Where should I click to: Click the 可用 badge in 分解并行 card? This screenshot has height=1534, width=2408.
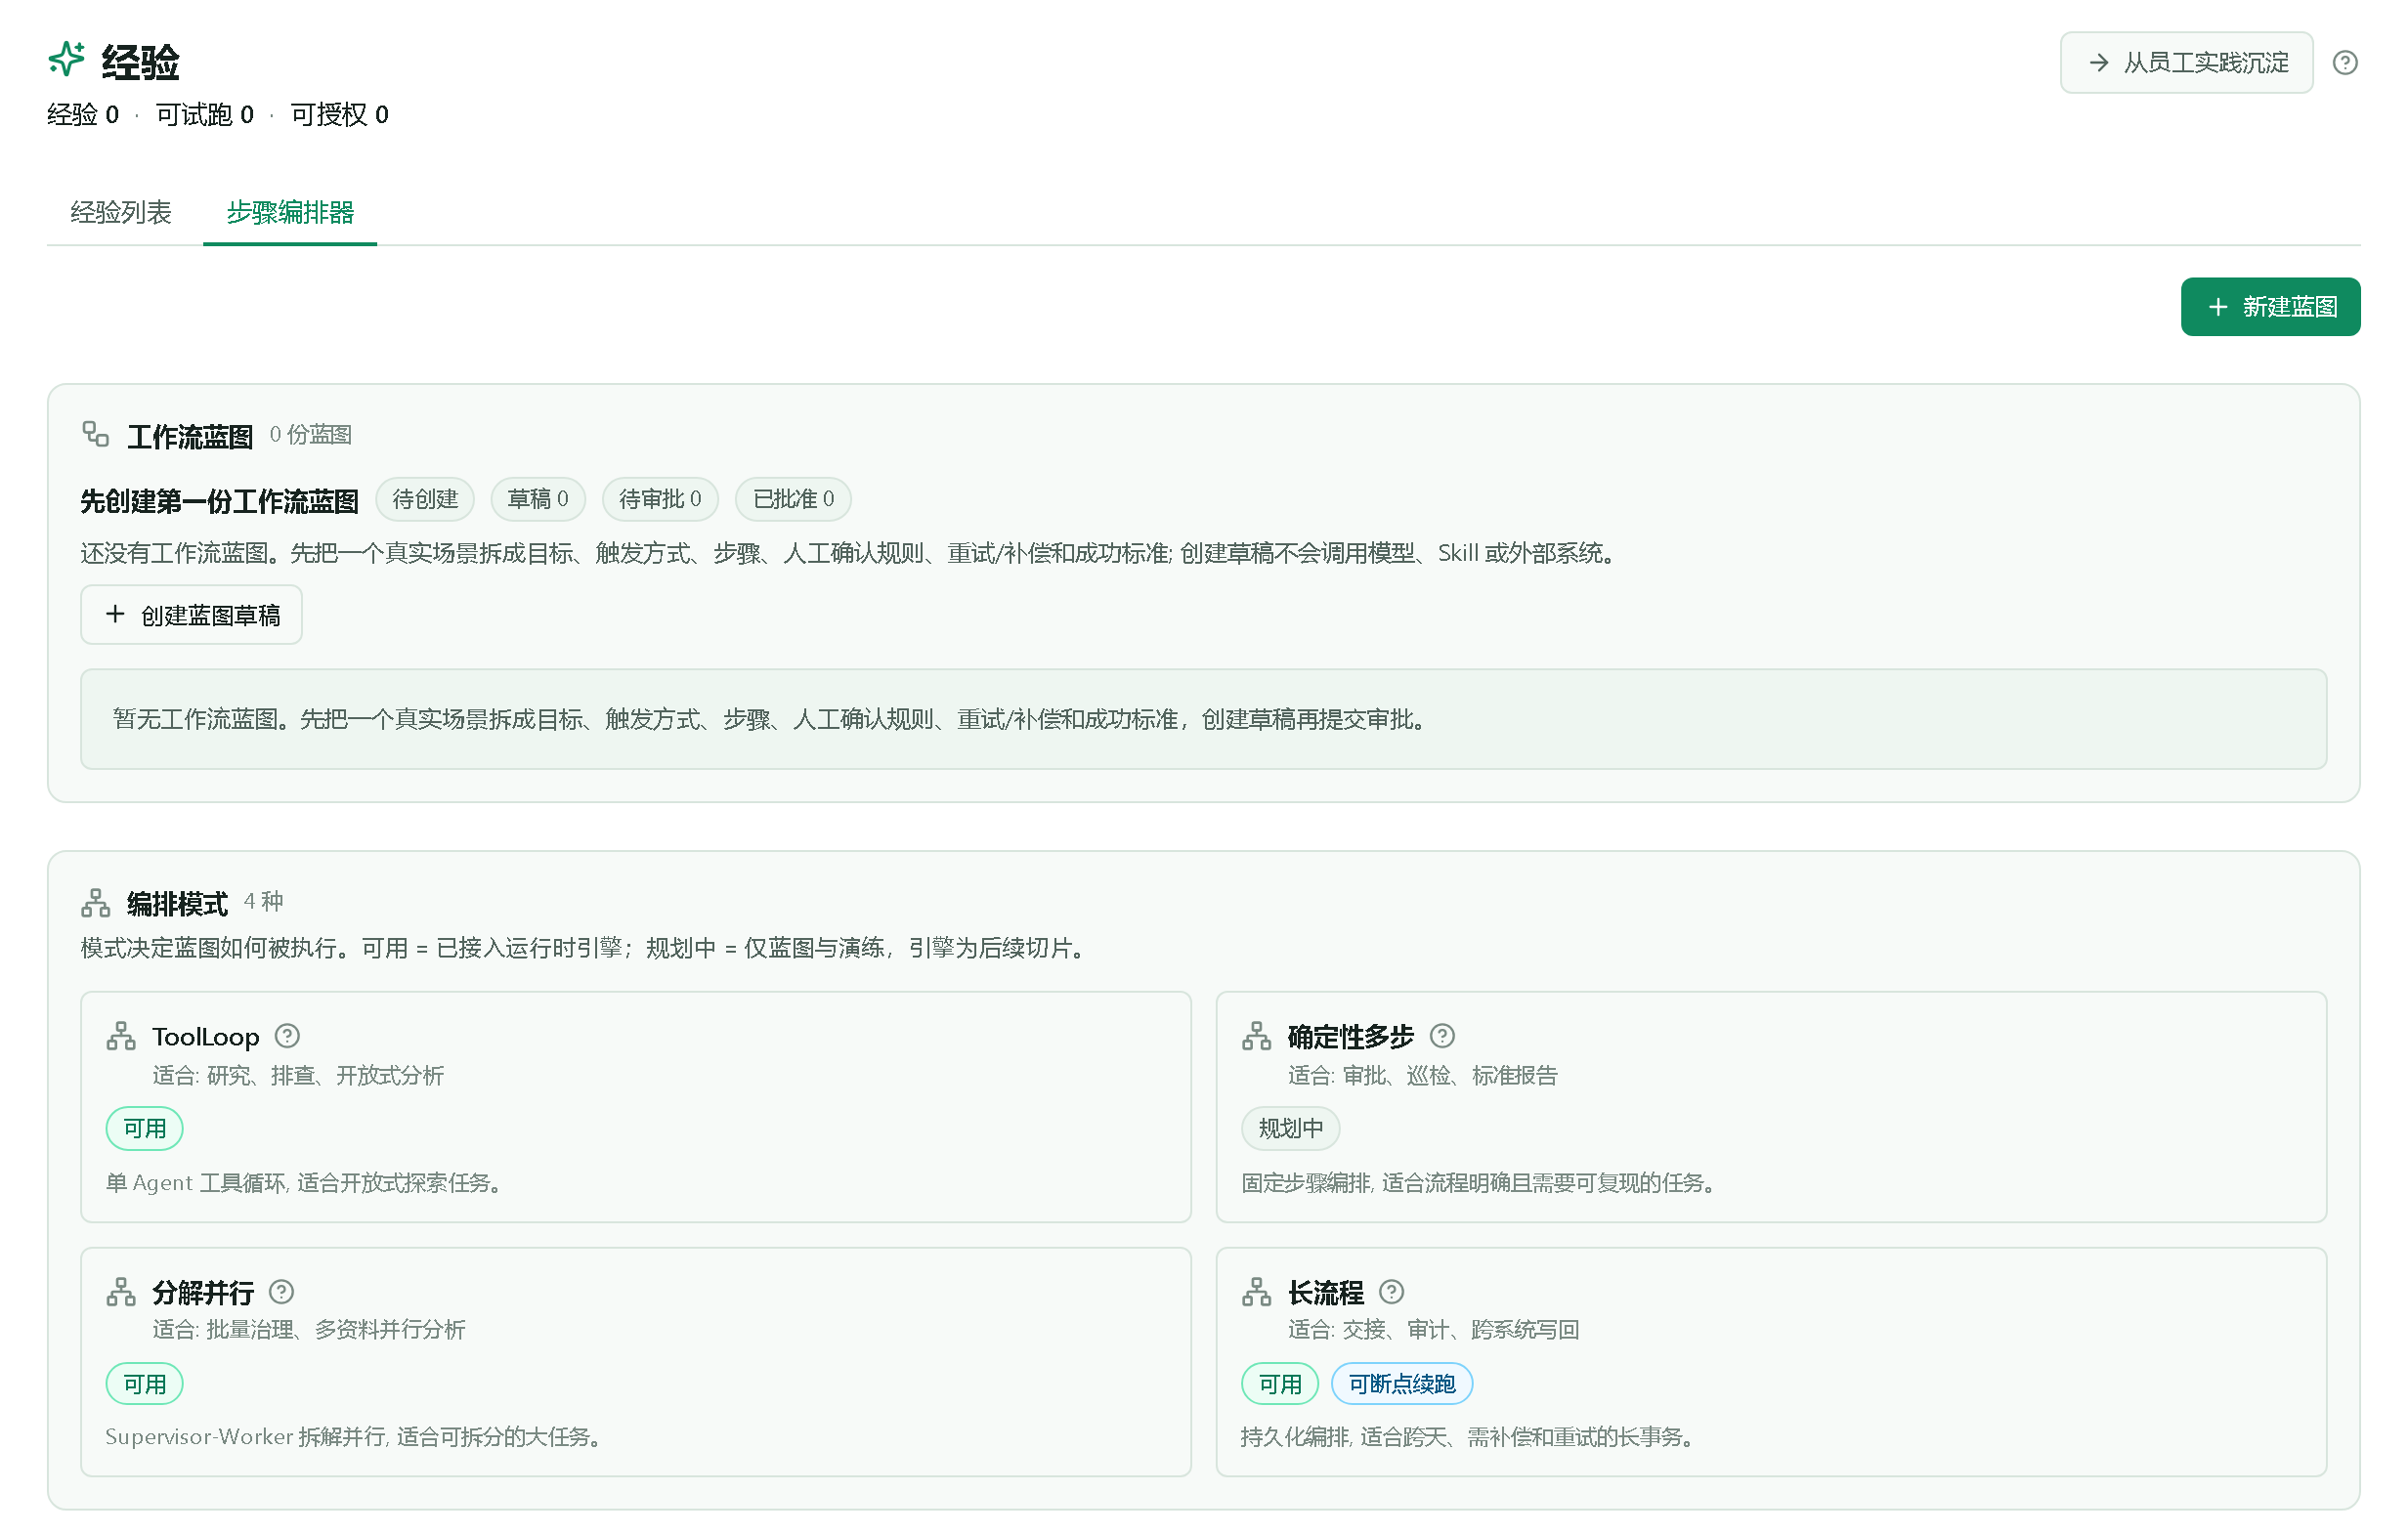point(145,1385)
